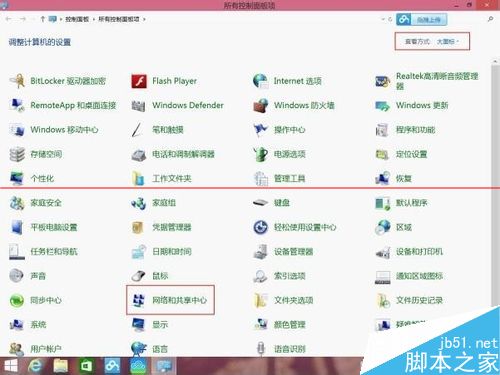Open 程序和功能 icon
This screenshot has height=375, width=500.
click(382, 130)
